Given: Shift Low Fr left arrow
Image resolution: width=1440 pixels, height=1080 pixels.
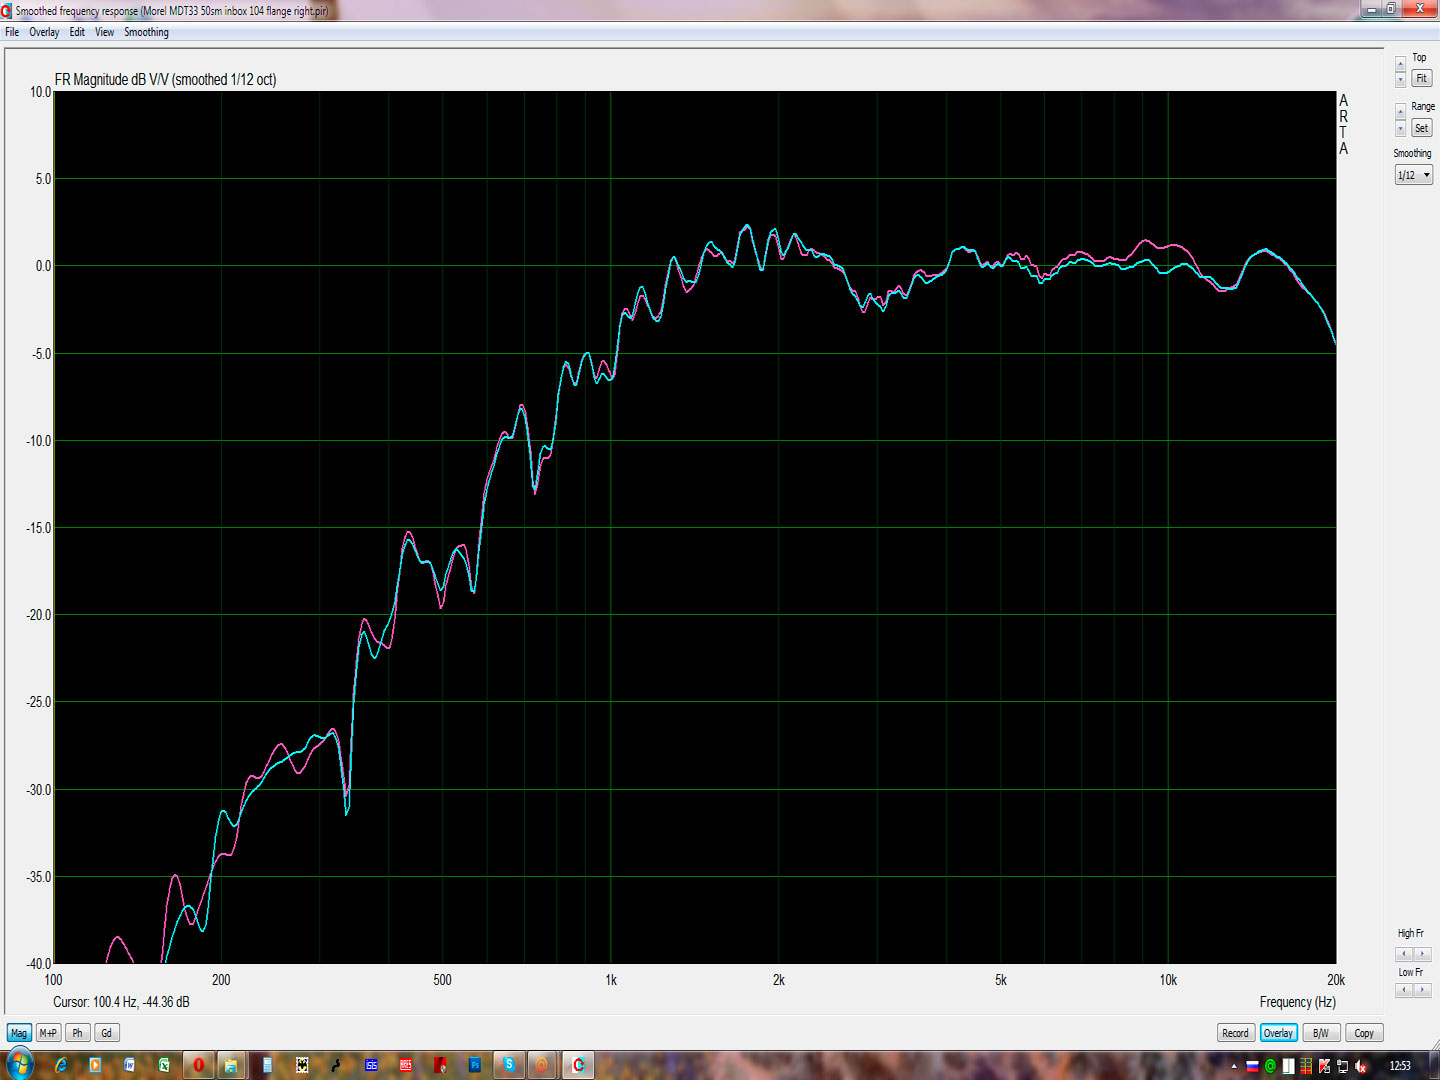Looking at the screenshot, I should 1404,990.
